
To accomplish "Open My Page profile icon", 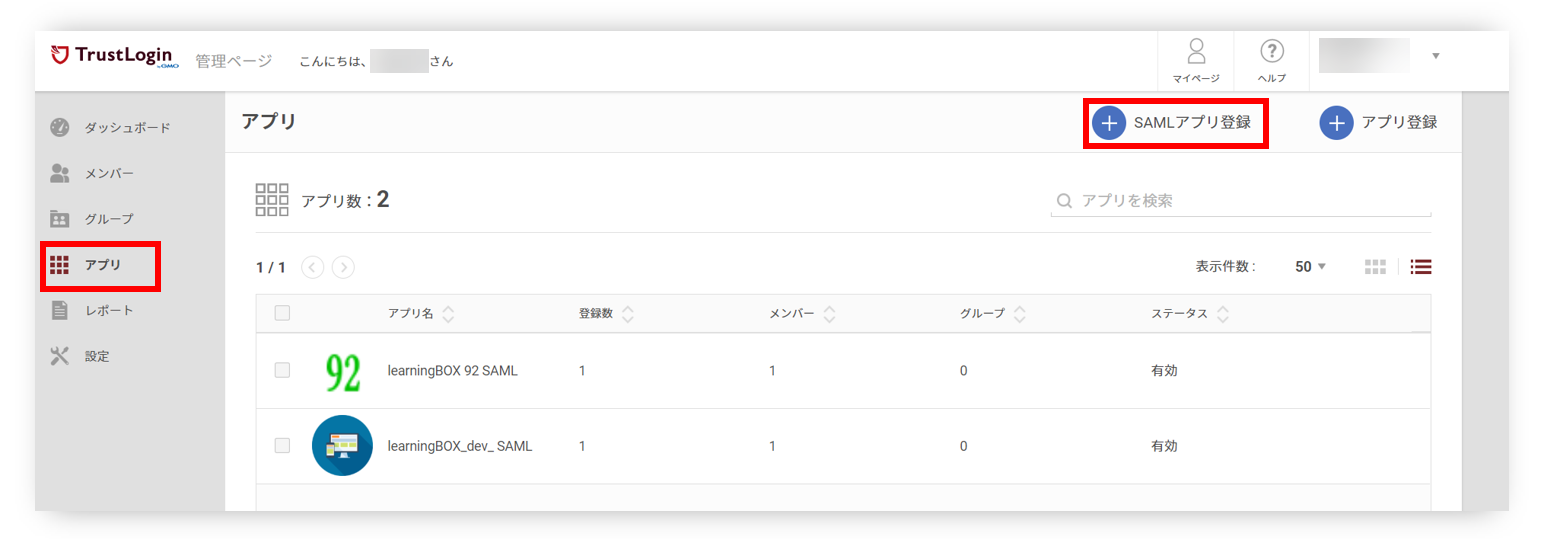I will [x=1195, y=52].
